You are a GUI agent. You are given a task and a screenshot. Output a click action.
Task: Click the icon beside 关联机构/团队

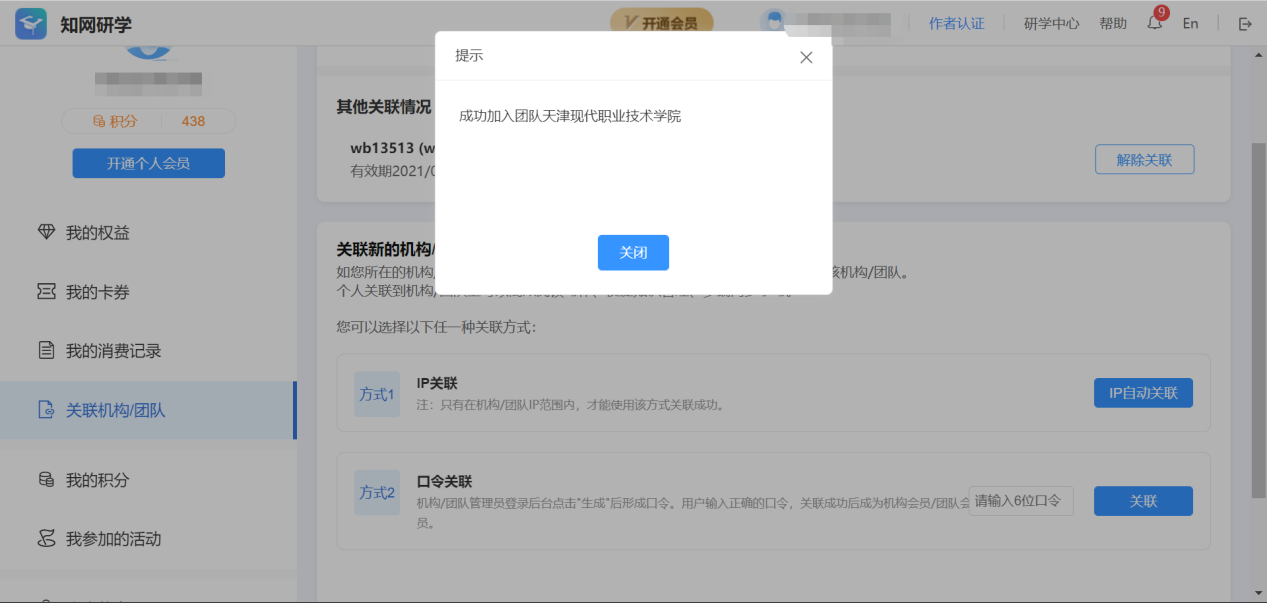point(46,410)
